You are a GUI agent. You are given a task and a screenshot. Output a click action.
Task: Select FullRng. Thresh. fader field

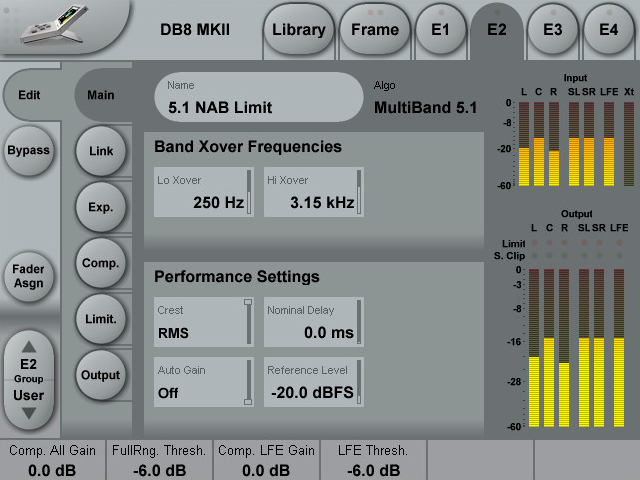point(159,460)
